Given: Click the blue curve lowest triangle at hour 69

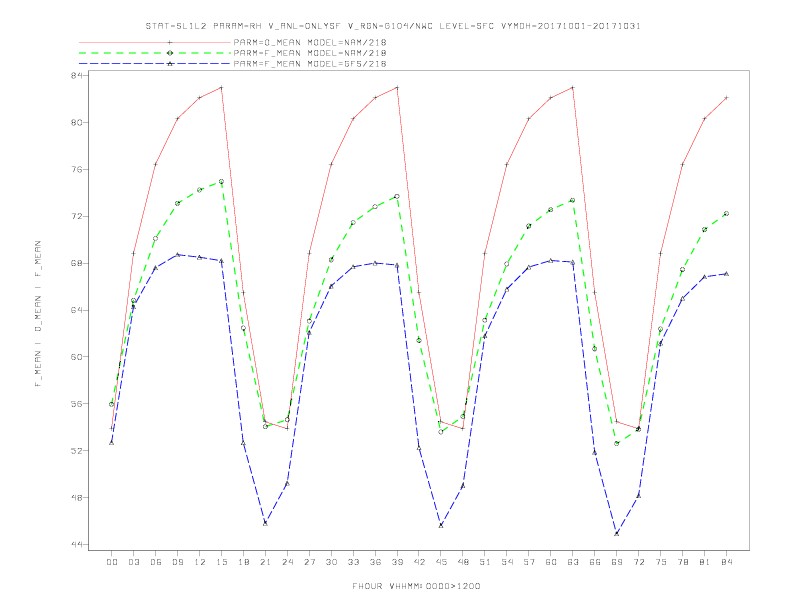Looking at the screenshot, I should click(617, 533).
